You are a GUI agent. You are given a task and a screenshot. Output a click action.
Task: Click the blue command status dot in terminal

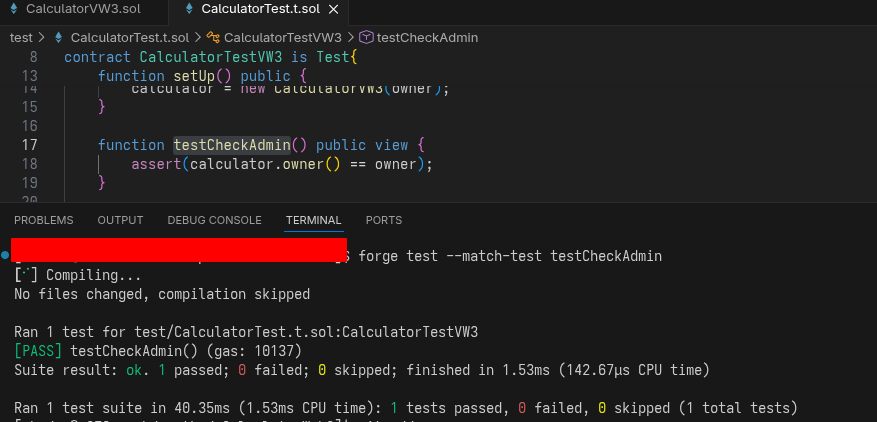[5, 255]
